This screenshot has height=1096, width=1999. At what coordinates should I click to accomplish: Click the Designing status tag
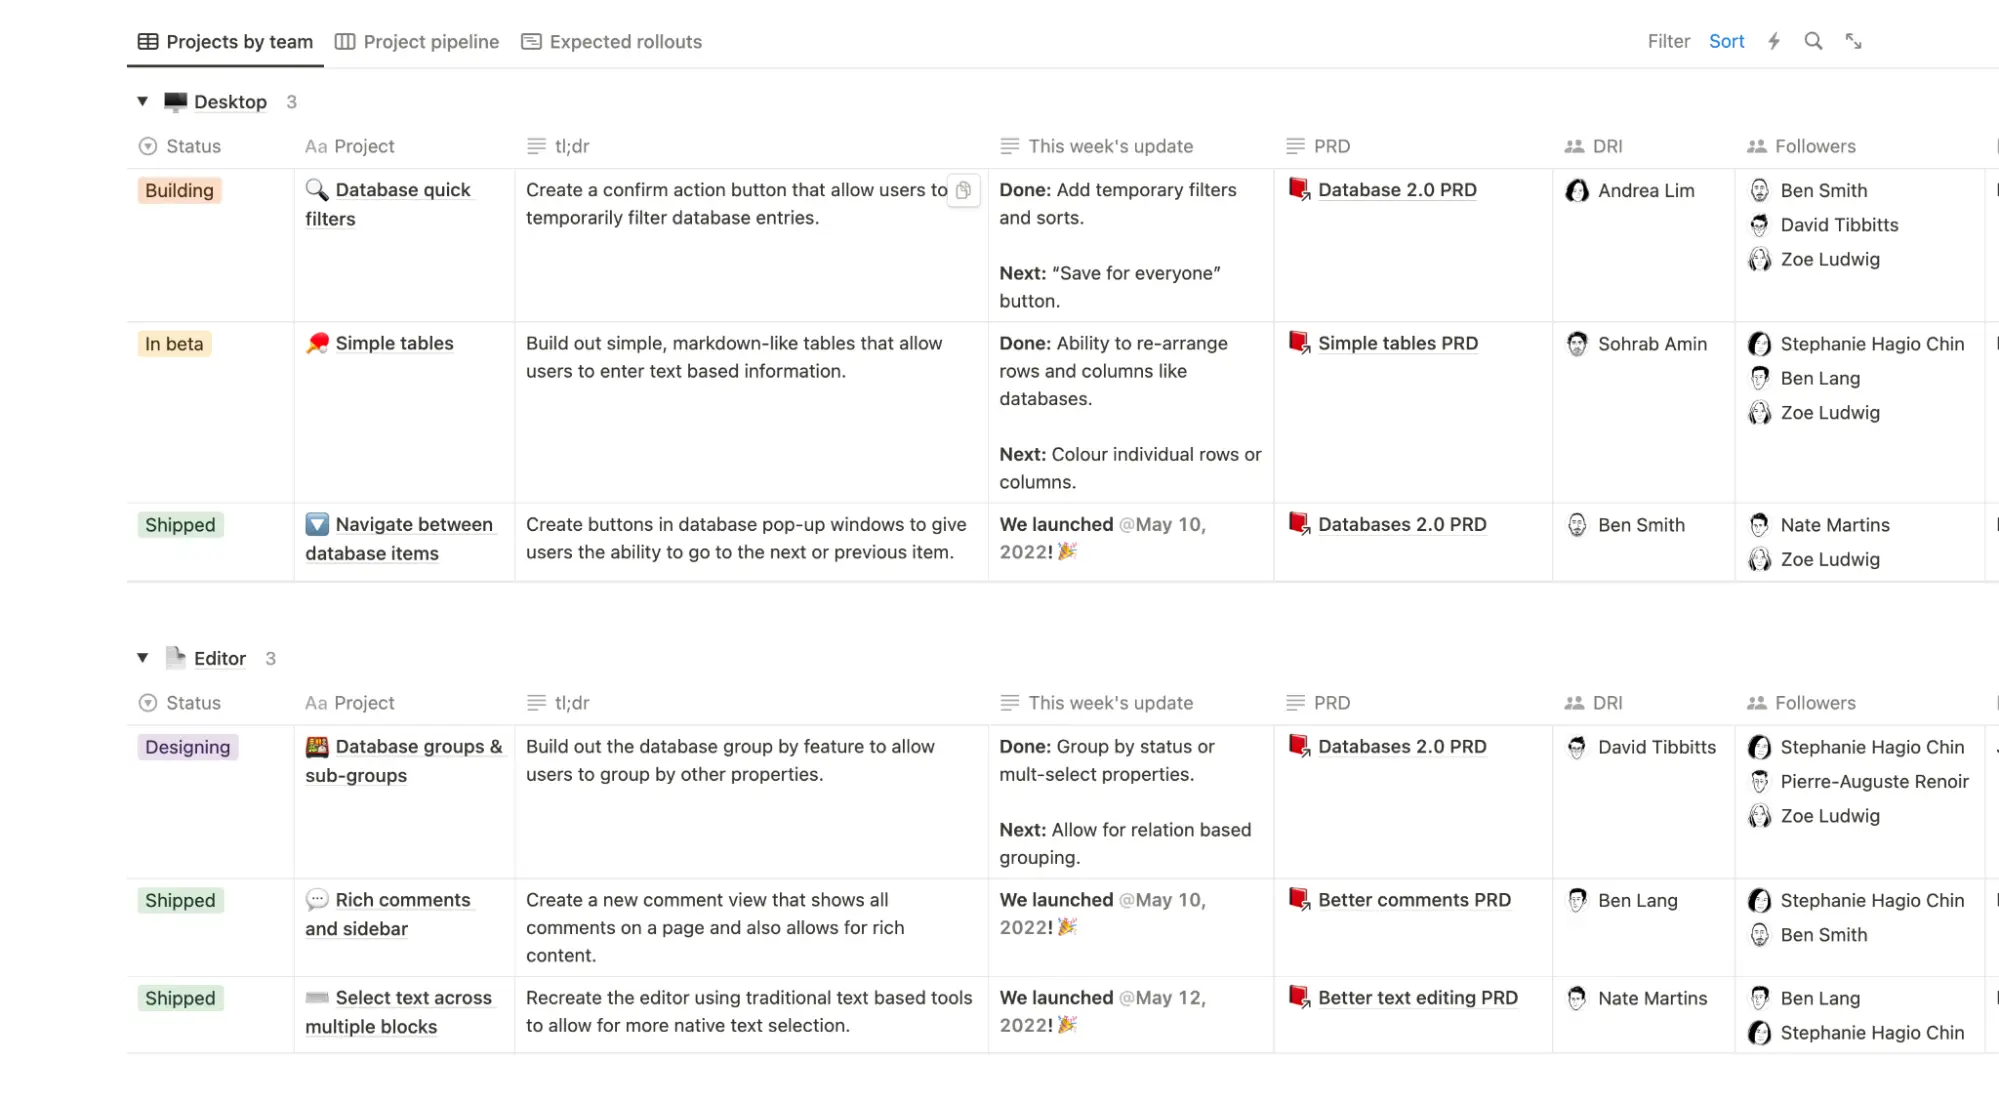(x=187, y=748)
